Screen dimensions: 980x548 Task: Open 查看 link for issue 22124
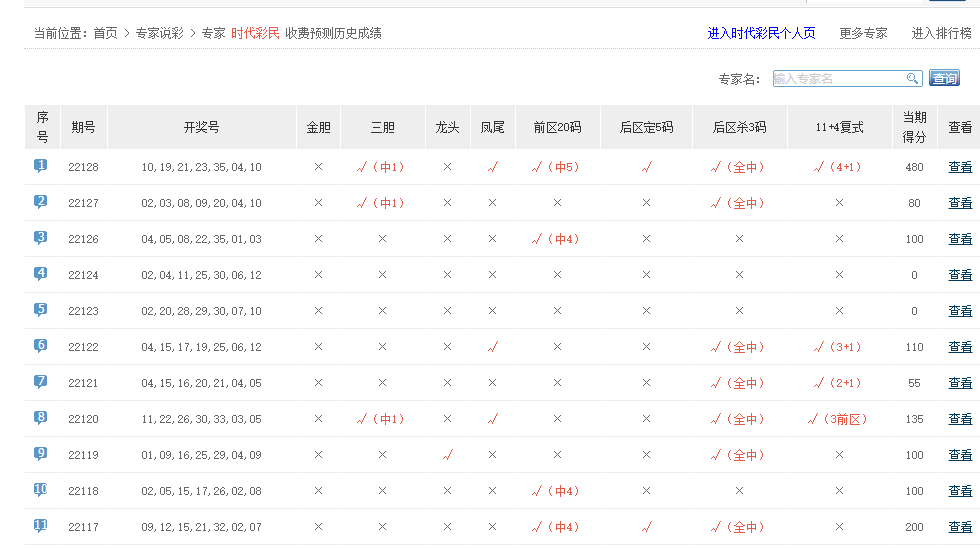(959, 275)
